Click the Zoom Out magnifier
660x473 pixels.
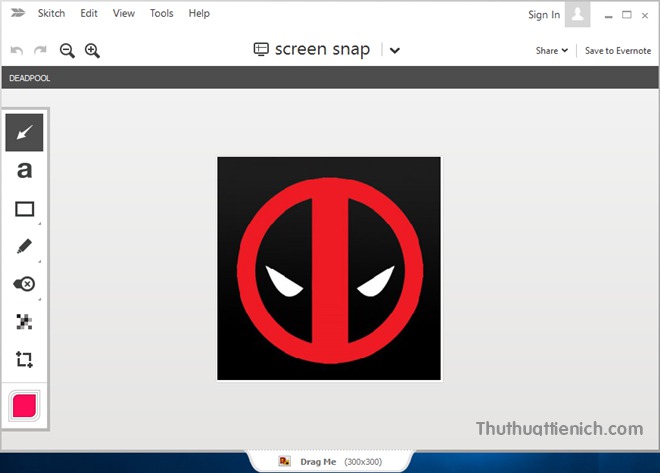point(67,50)
